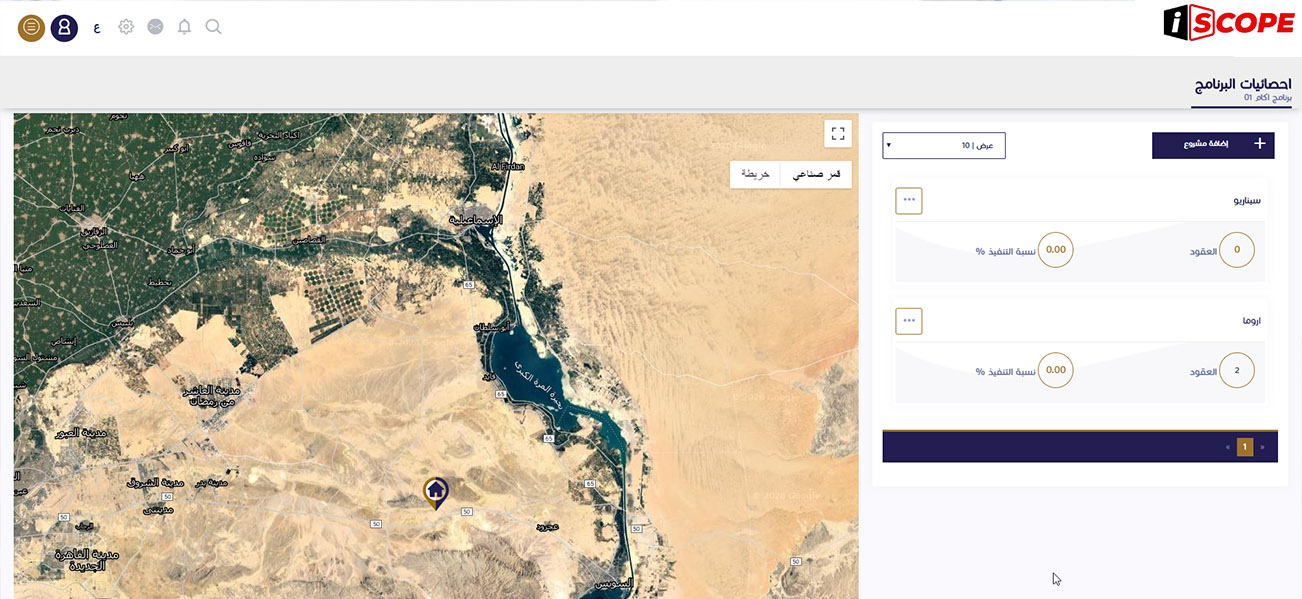Screen dimensions: 1302x599
Task: Open options menu for سيناريو project
Action: tap(908, 200)
